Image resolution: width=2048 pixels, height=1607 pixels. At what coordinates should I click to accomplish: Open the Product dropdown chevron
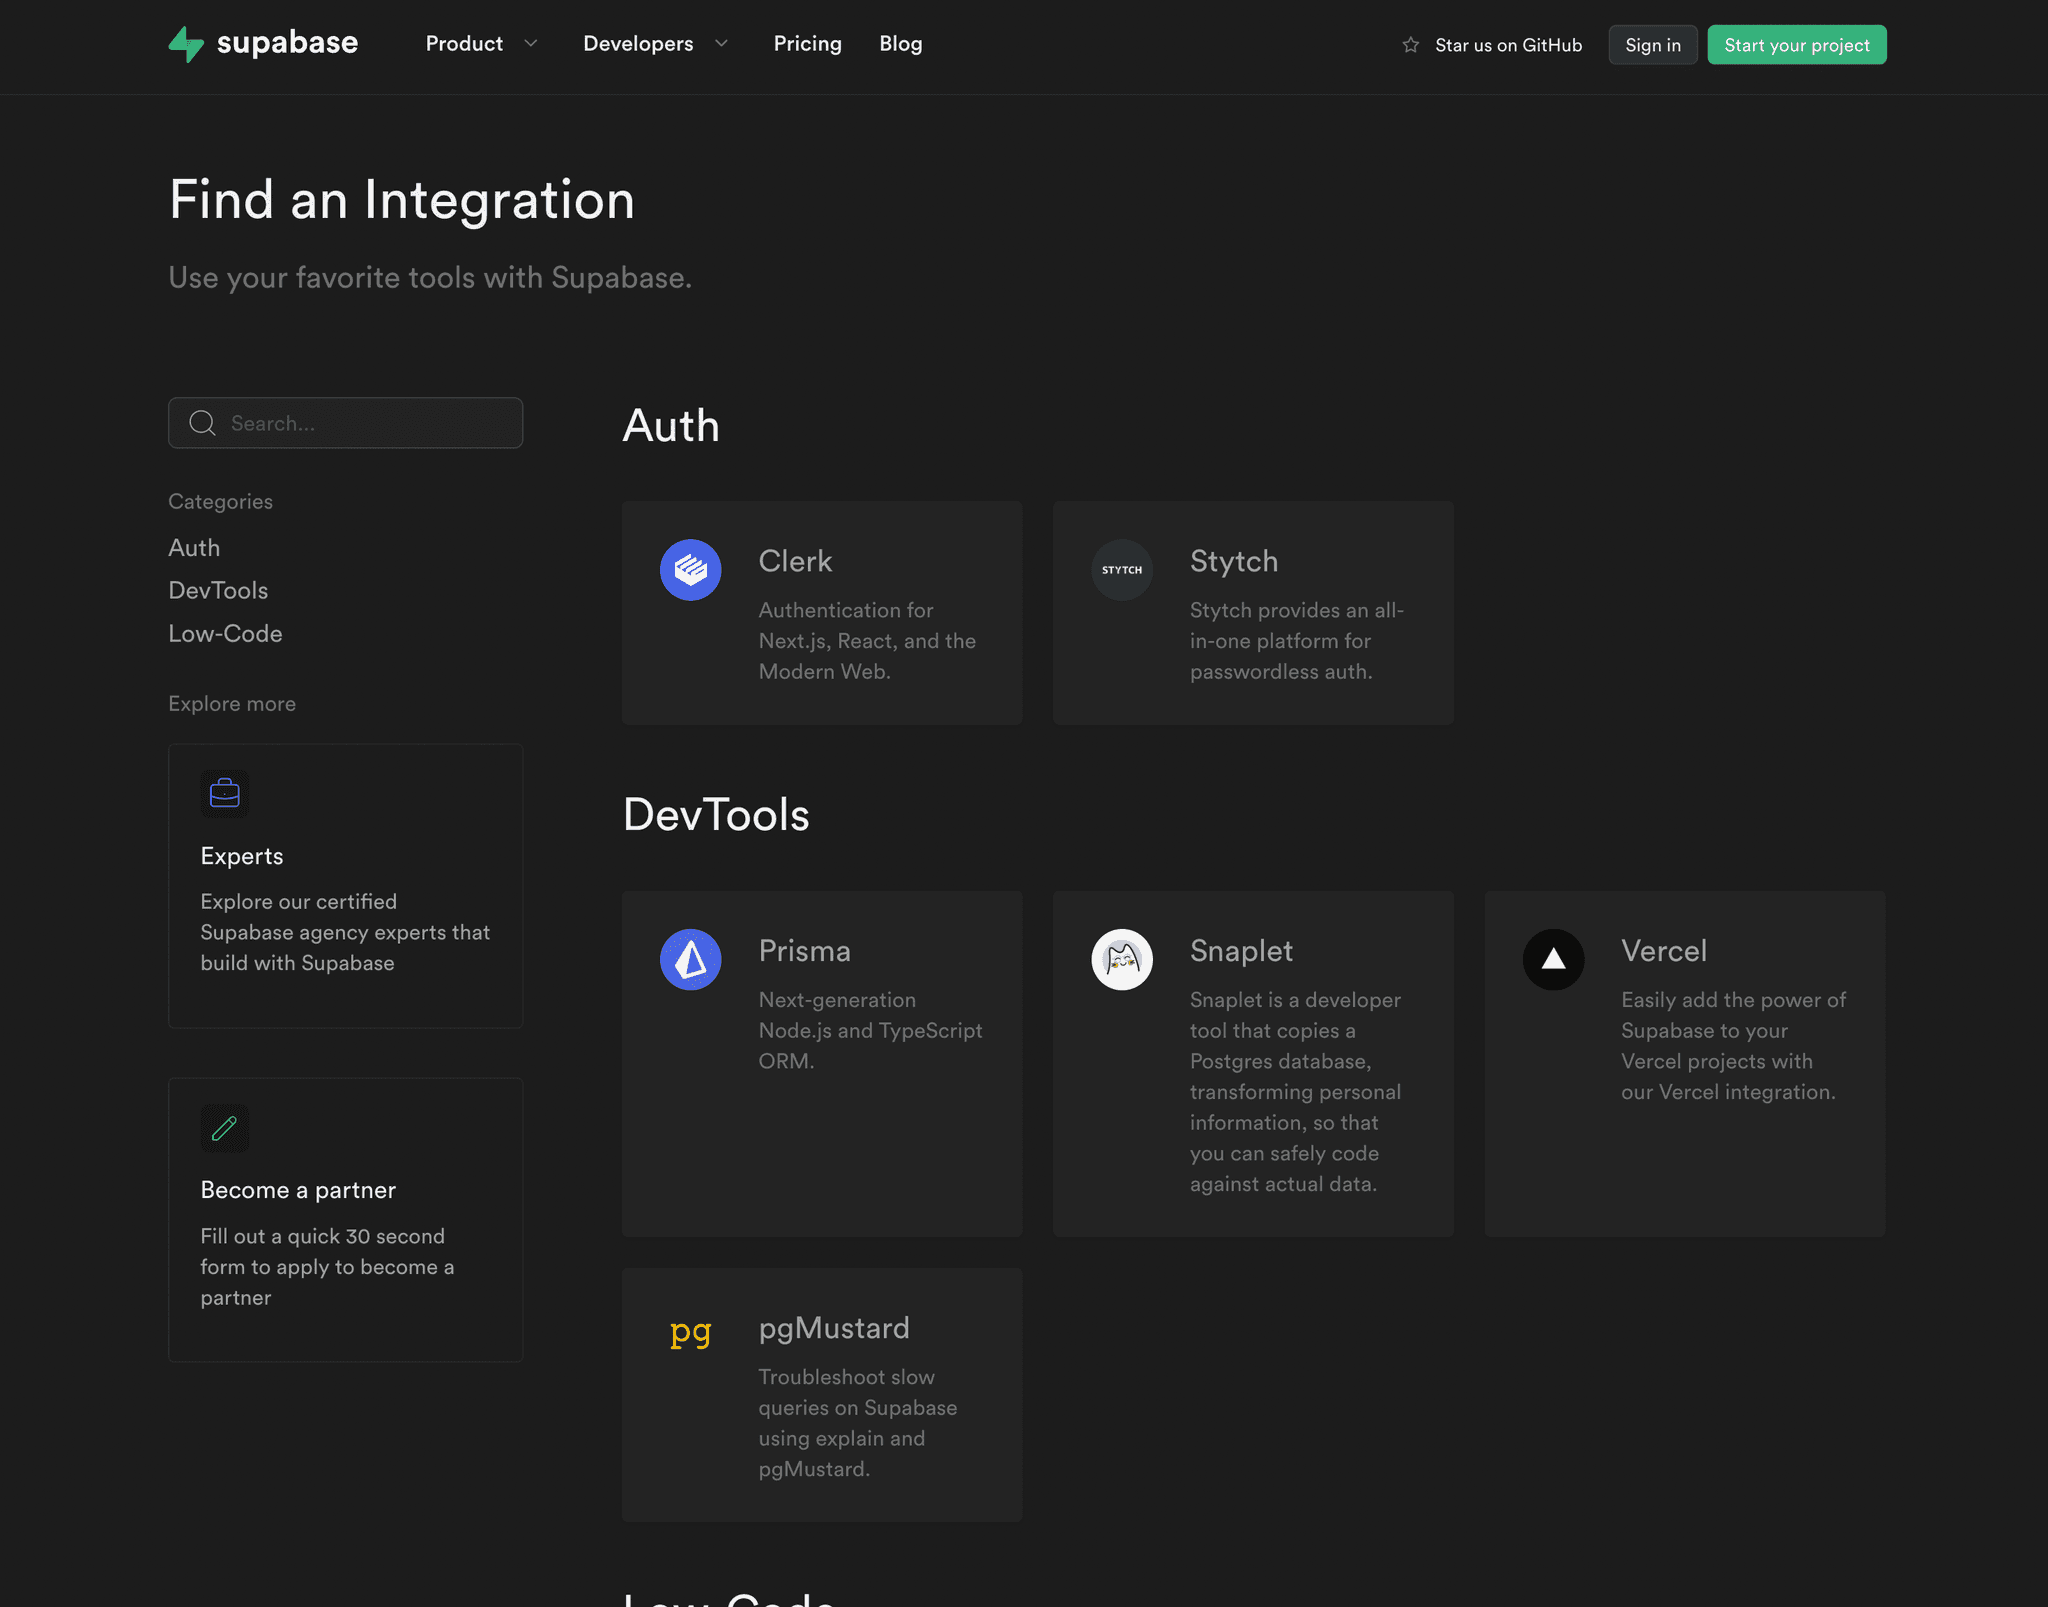click(x=532, y=44)
